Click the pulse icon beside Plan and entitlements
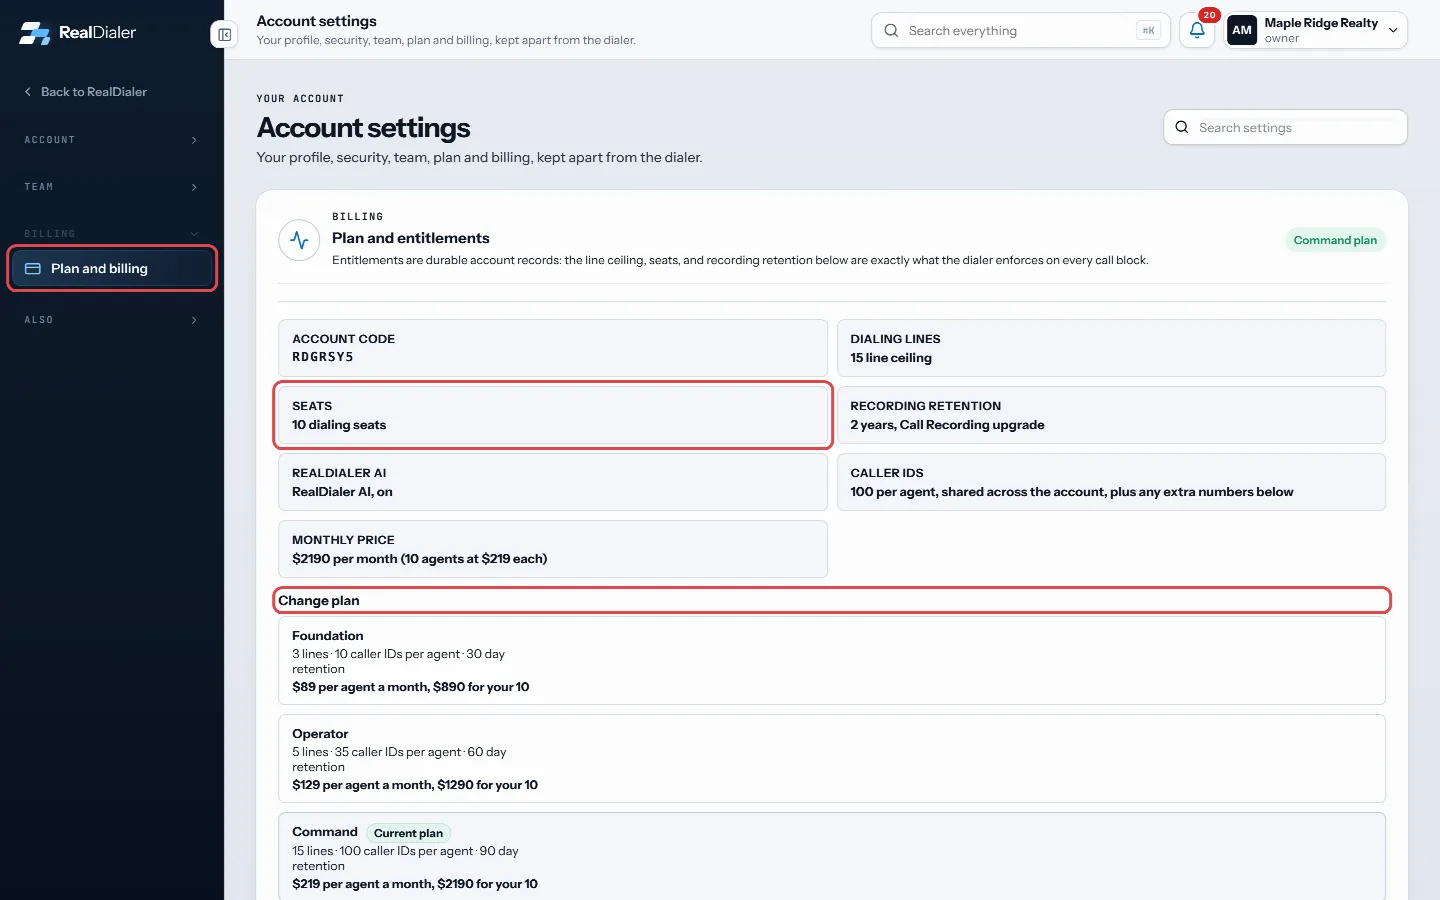1440x900 pixels. pos(299,240)
